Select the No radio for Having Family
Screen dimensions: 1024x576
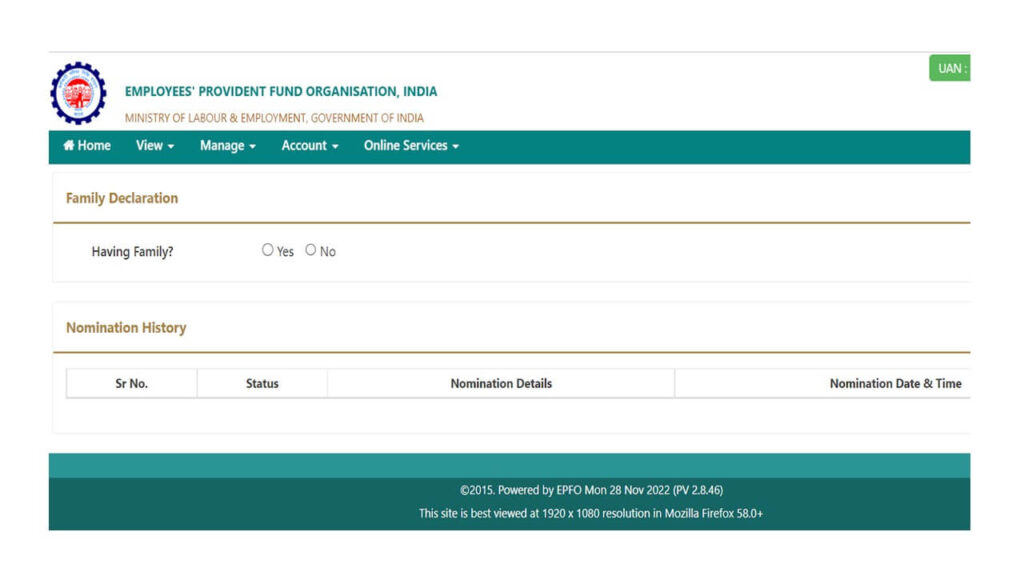311,249
